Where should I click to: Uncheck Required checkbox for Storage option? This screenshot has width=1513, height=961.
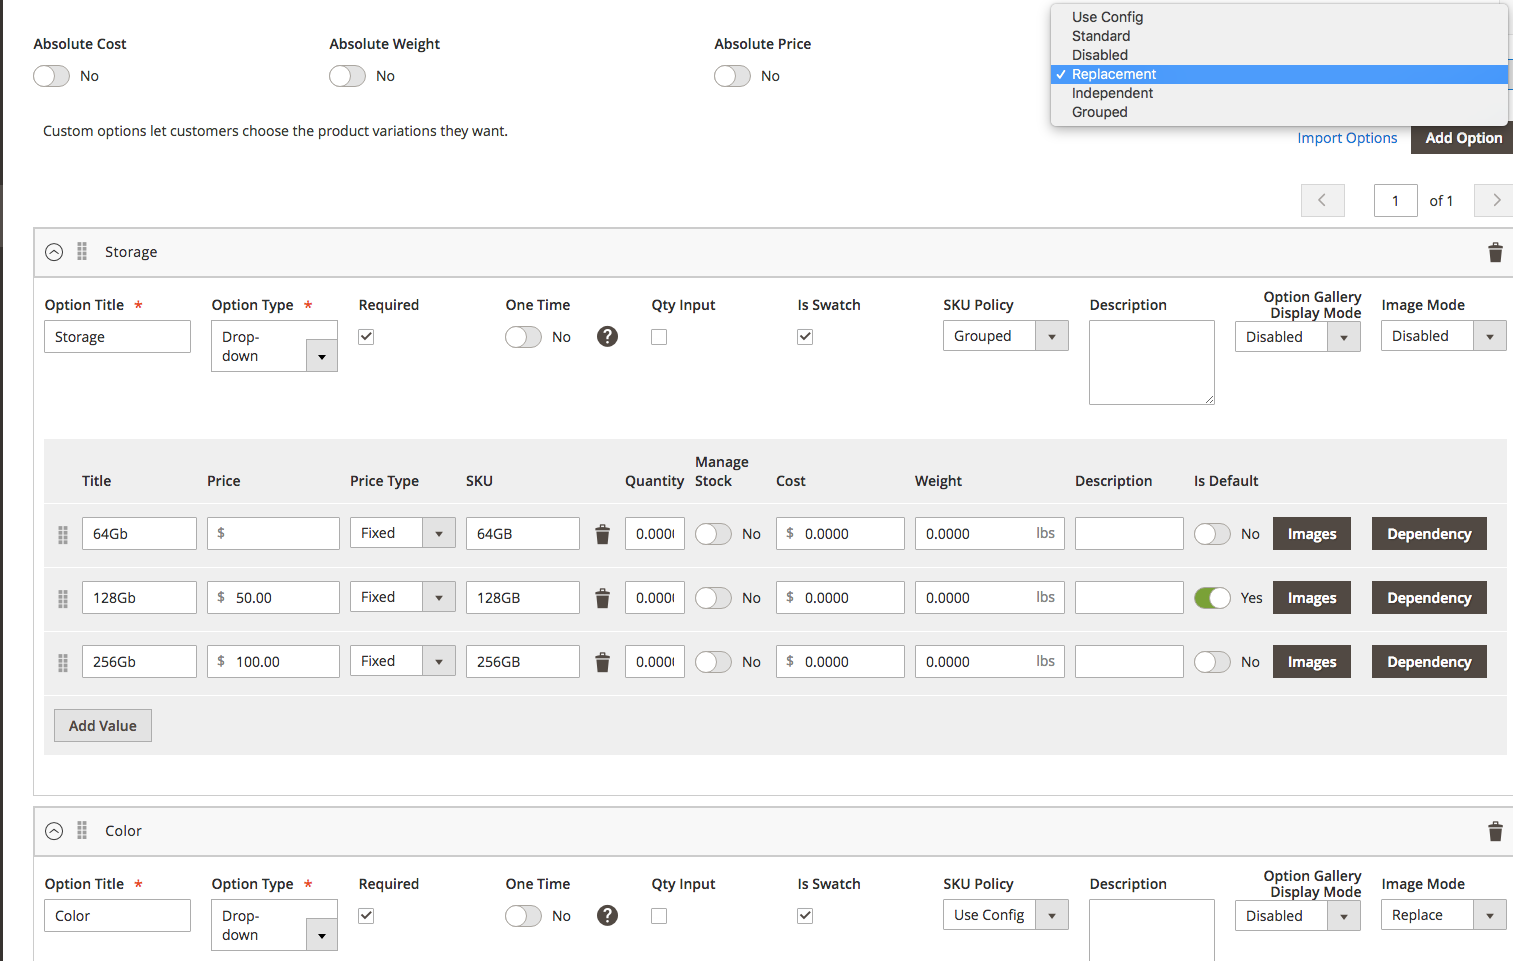366,337
